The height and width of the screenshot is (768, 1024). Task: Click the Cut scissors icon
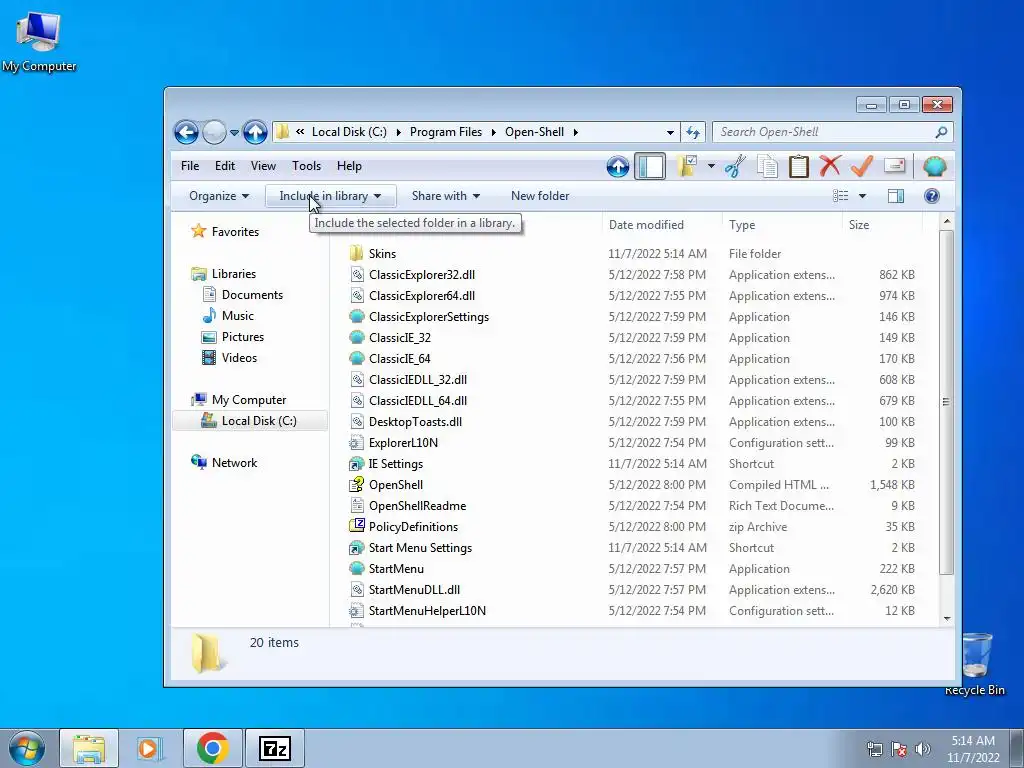coord(735,167)
